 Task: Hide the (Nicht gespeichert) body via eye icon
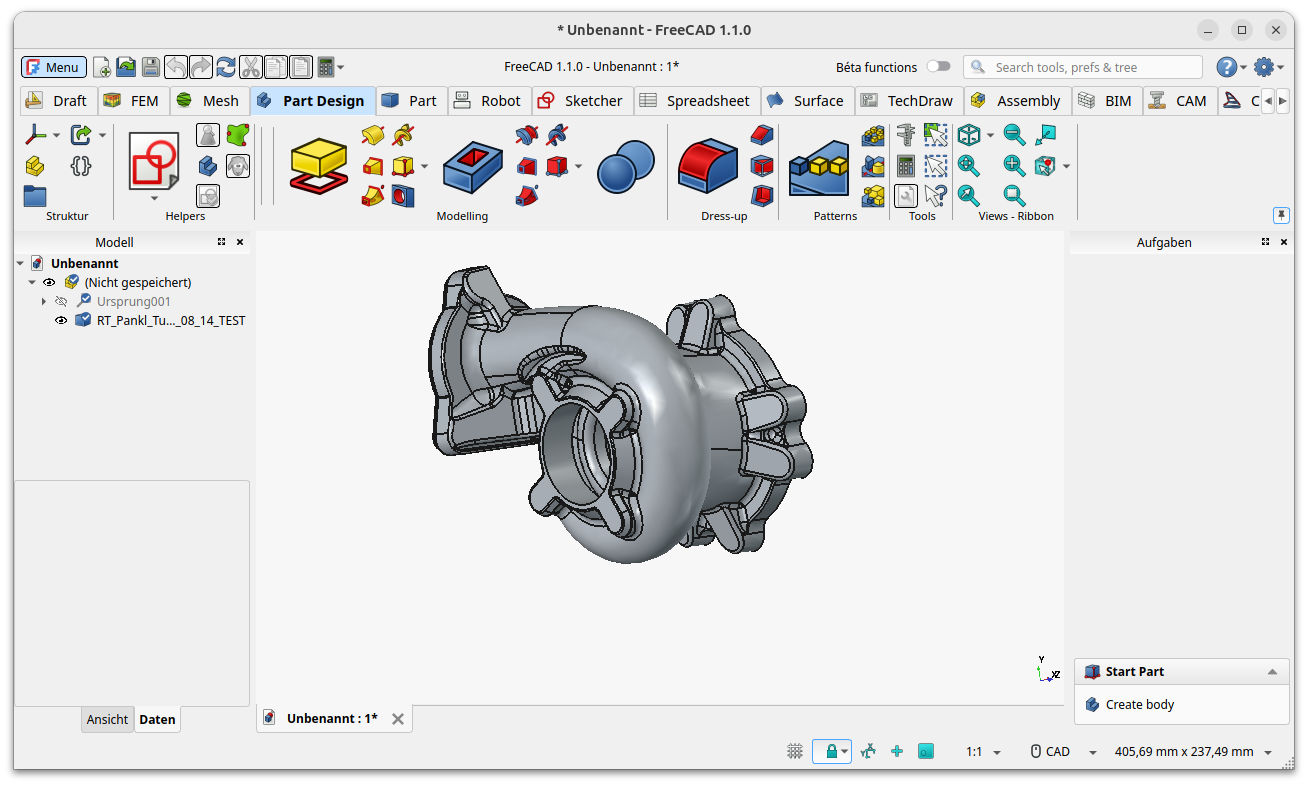pos(49,283)
